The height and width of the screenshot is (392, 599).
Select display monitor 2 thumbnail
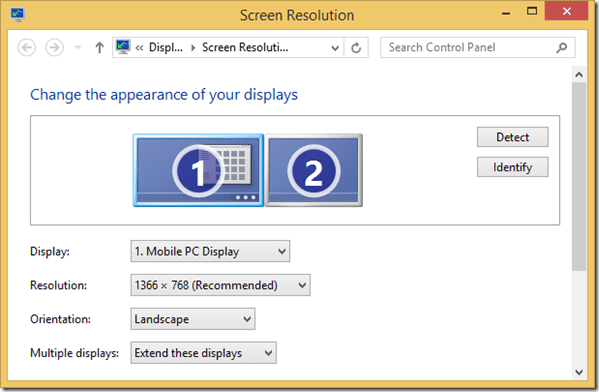(314, 170)
